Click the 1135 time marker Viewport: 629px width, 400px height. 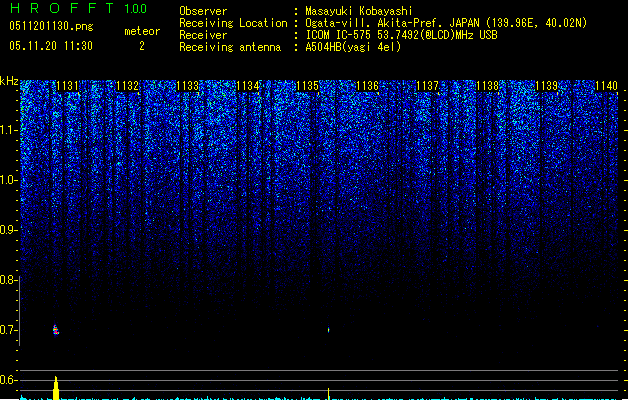[307, 86]
